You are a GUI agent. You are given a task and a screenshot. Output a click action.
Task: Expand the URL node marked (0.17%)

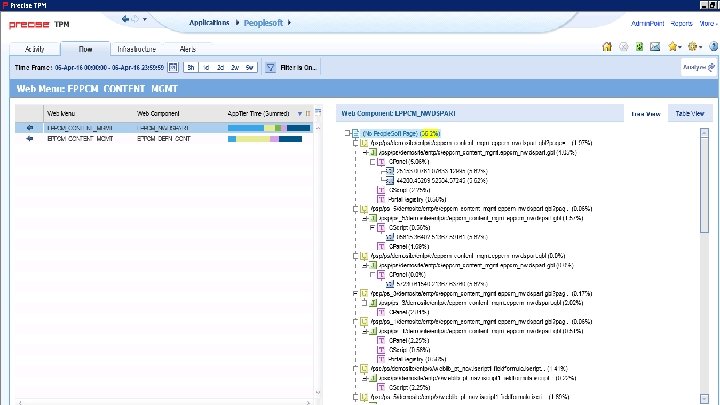click(x=355, y=293)
